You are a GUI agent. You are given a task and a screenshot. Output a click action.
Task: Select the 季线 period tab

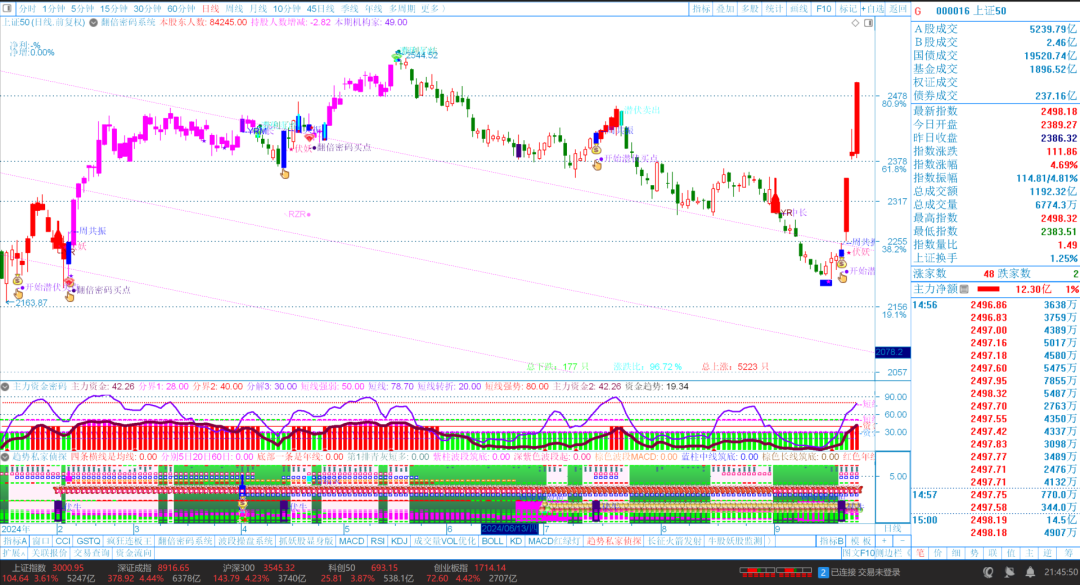click(350, 9)
